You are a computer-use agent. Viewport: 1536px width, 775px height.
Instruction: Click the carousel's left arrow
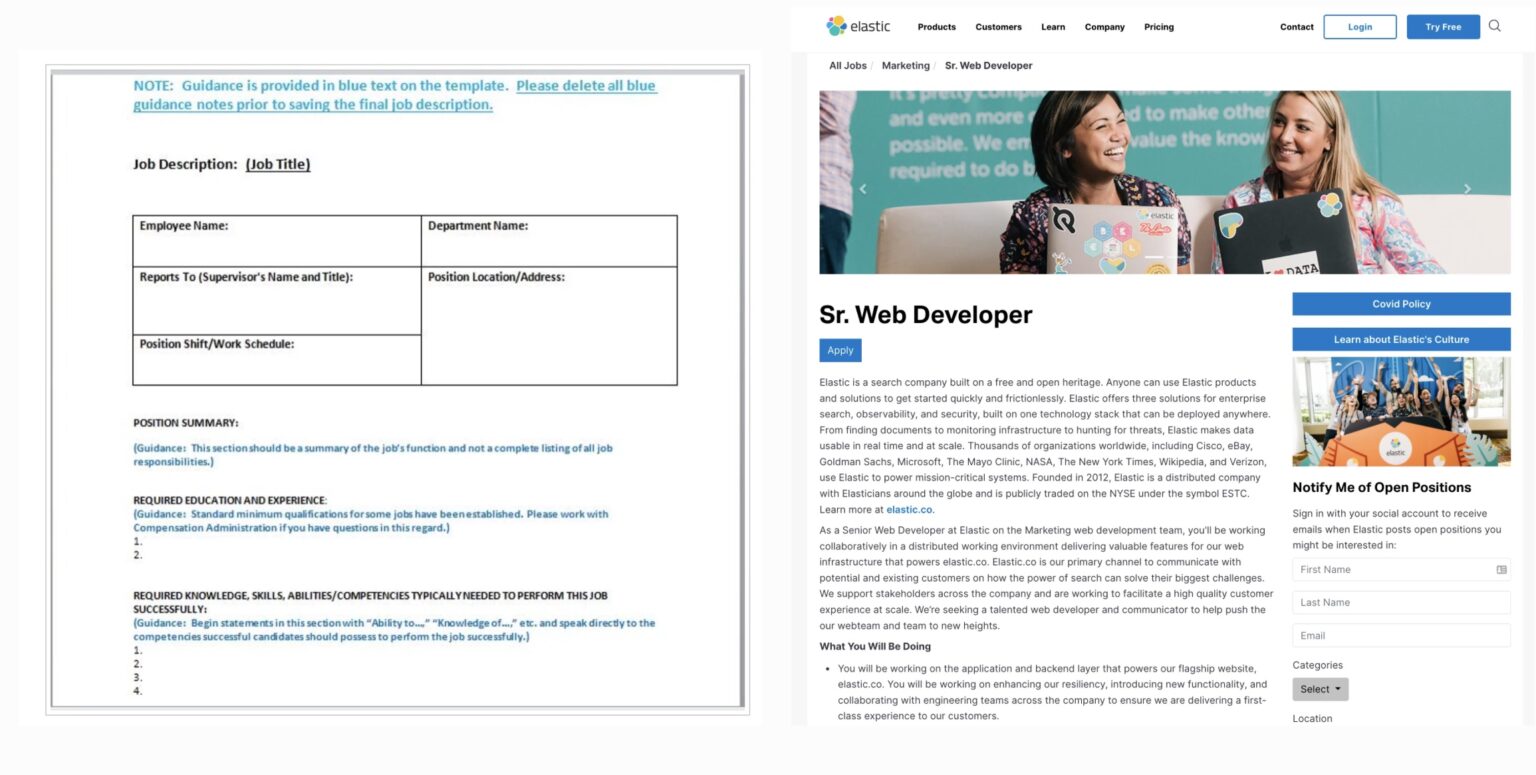pyautogui.click(x=863, y=188)
